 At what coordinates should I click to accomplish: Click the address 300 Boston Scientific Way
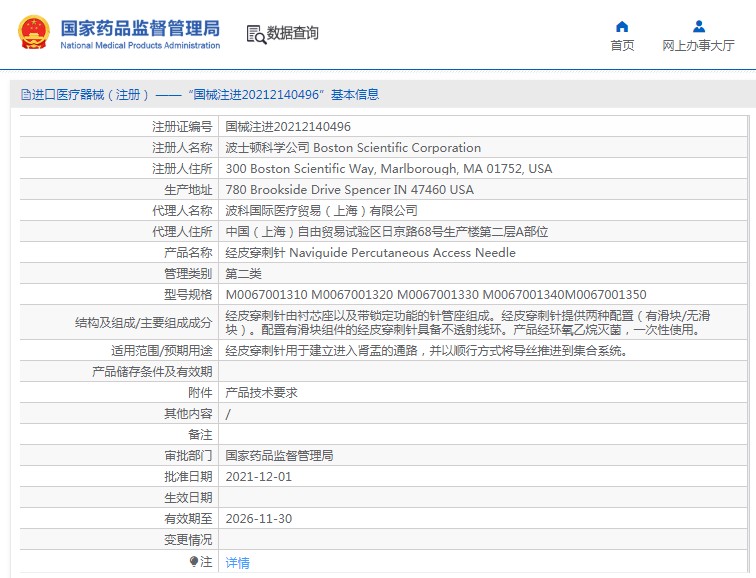pos(389,169)
